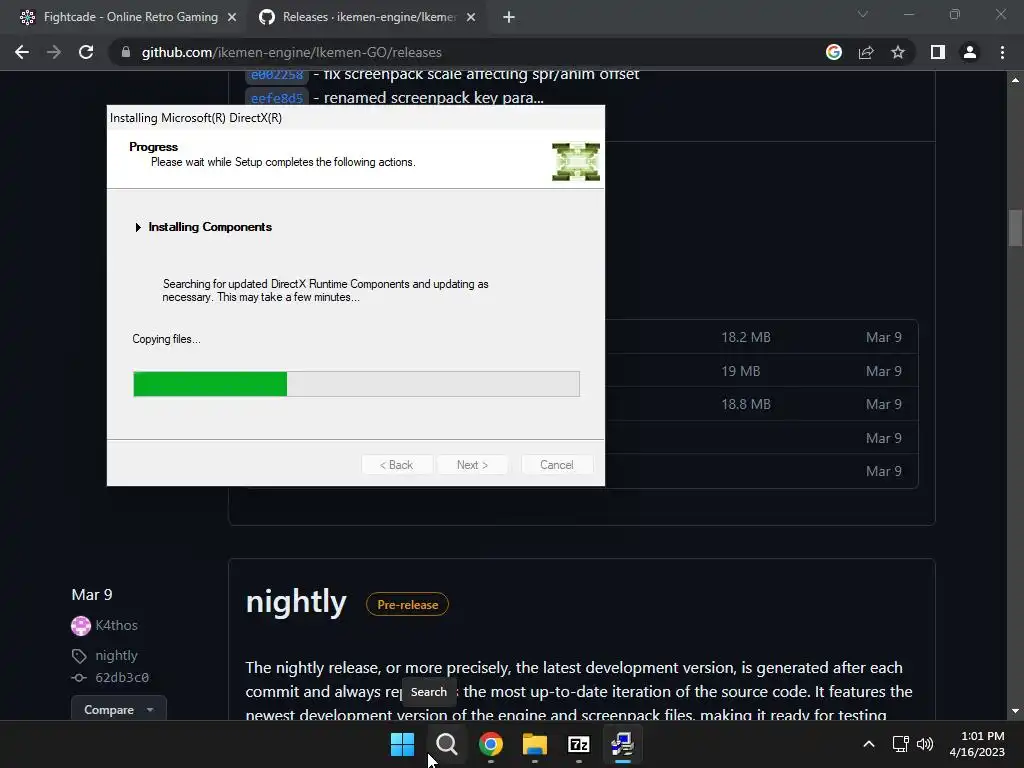Open taskbar Search
Viewport: 1024px width, 768px height.
(447, 744)
